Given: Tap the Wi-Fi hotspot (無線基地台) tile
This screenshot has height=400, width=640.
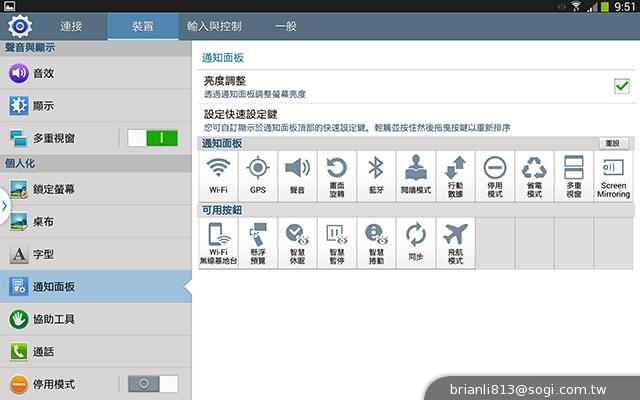Looking at the screenshot, I should 218,243.
